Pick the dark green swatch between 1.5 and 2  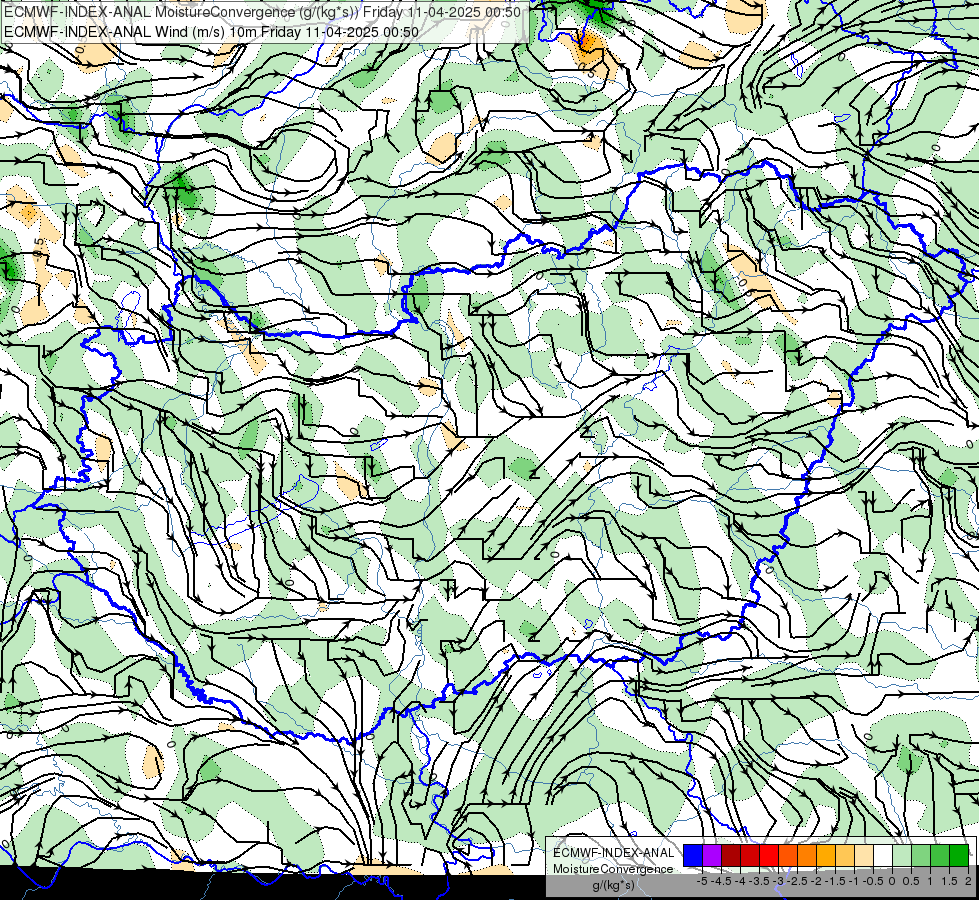[959, 855]
